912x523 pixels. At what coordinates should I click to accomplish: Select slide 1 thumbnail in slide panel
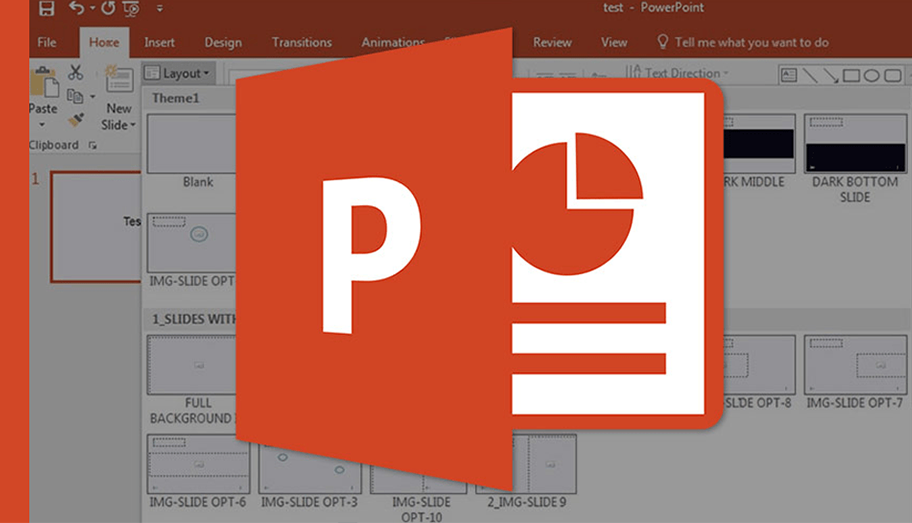[96, 227]
